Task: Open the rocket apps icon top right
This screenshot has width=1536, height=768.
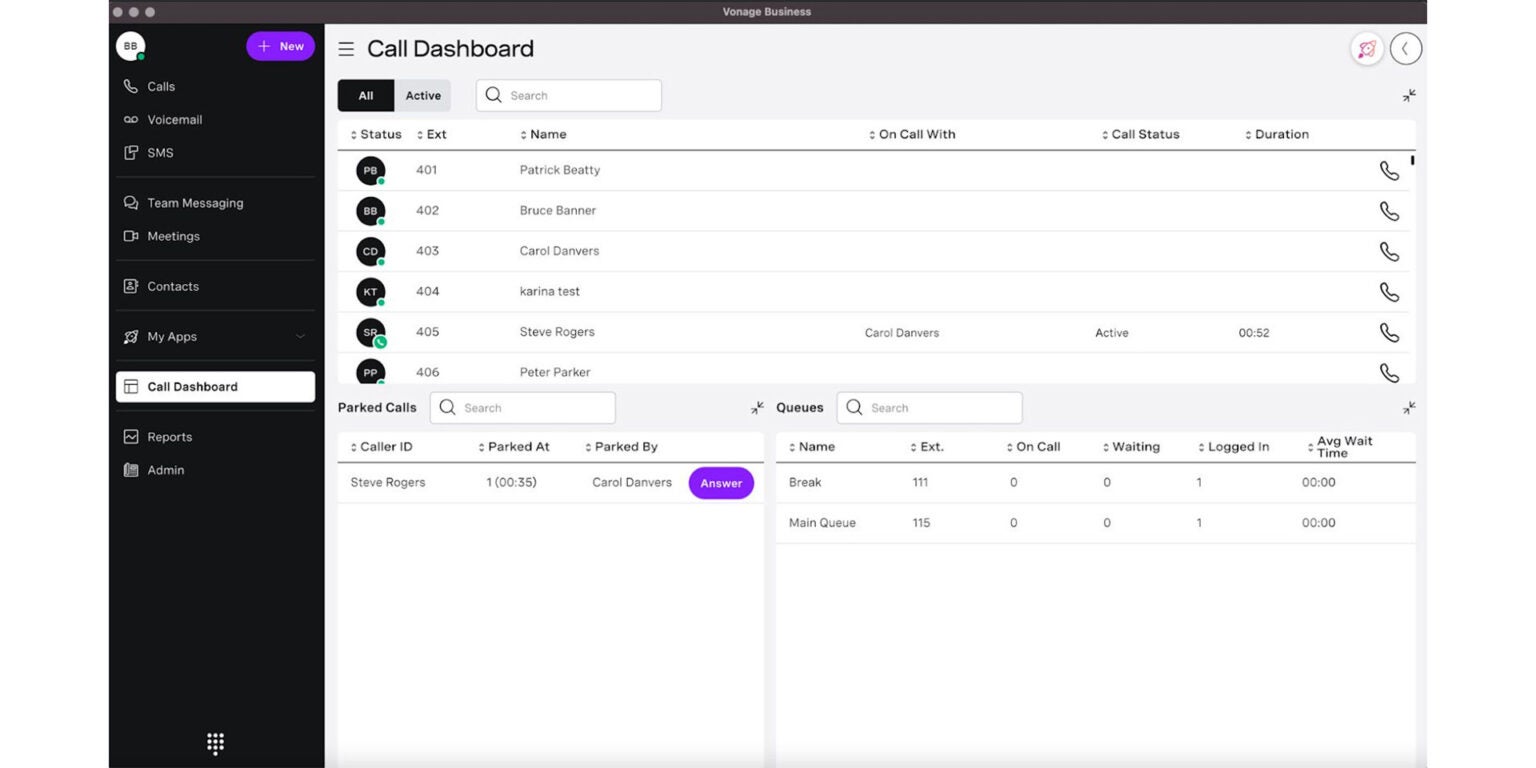Action: (x=1366, y=49)
